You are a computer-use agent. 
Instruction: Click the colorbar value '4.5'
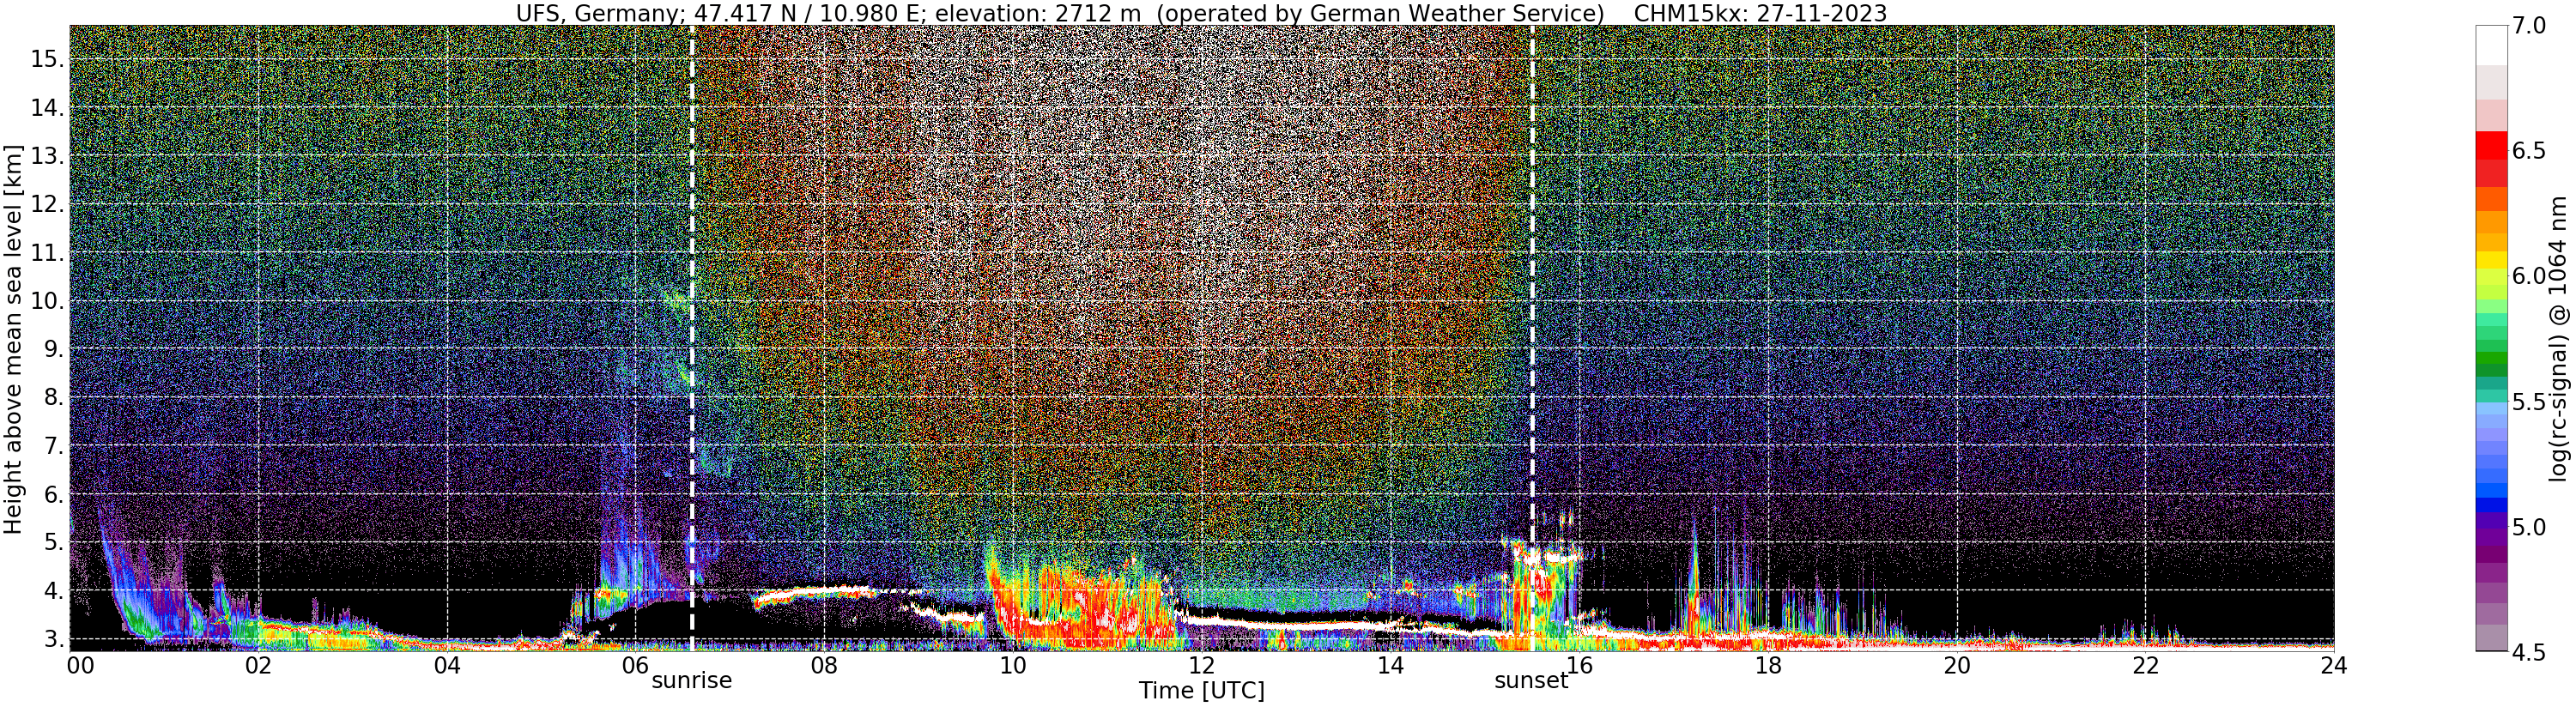coord(2529,652)
